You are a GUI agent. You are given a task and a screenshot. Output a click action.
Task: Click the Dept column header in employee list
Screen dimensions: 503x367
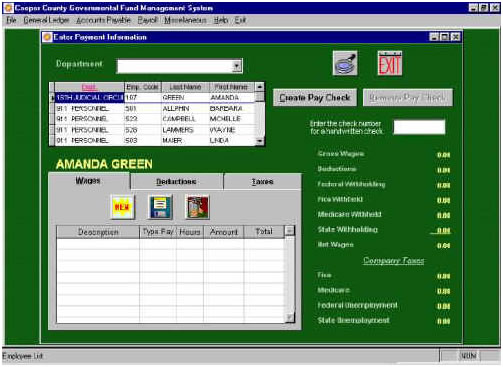click(x=89, y=87)
